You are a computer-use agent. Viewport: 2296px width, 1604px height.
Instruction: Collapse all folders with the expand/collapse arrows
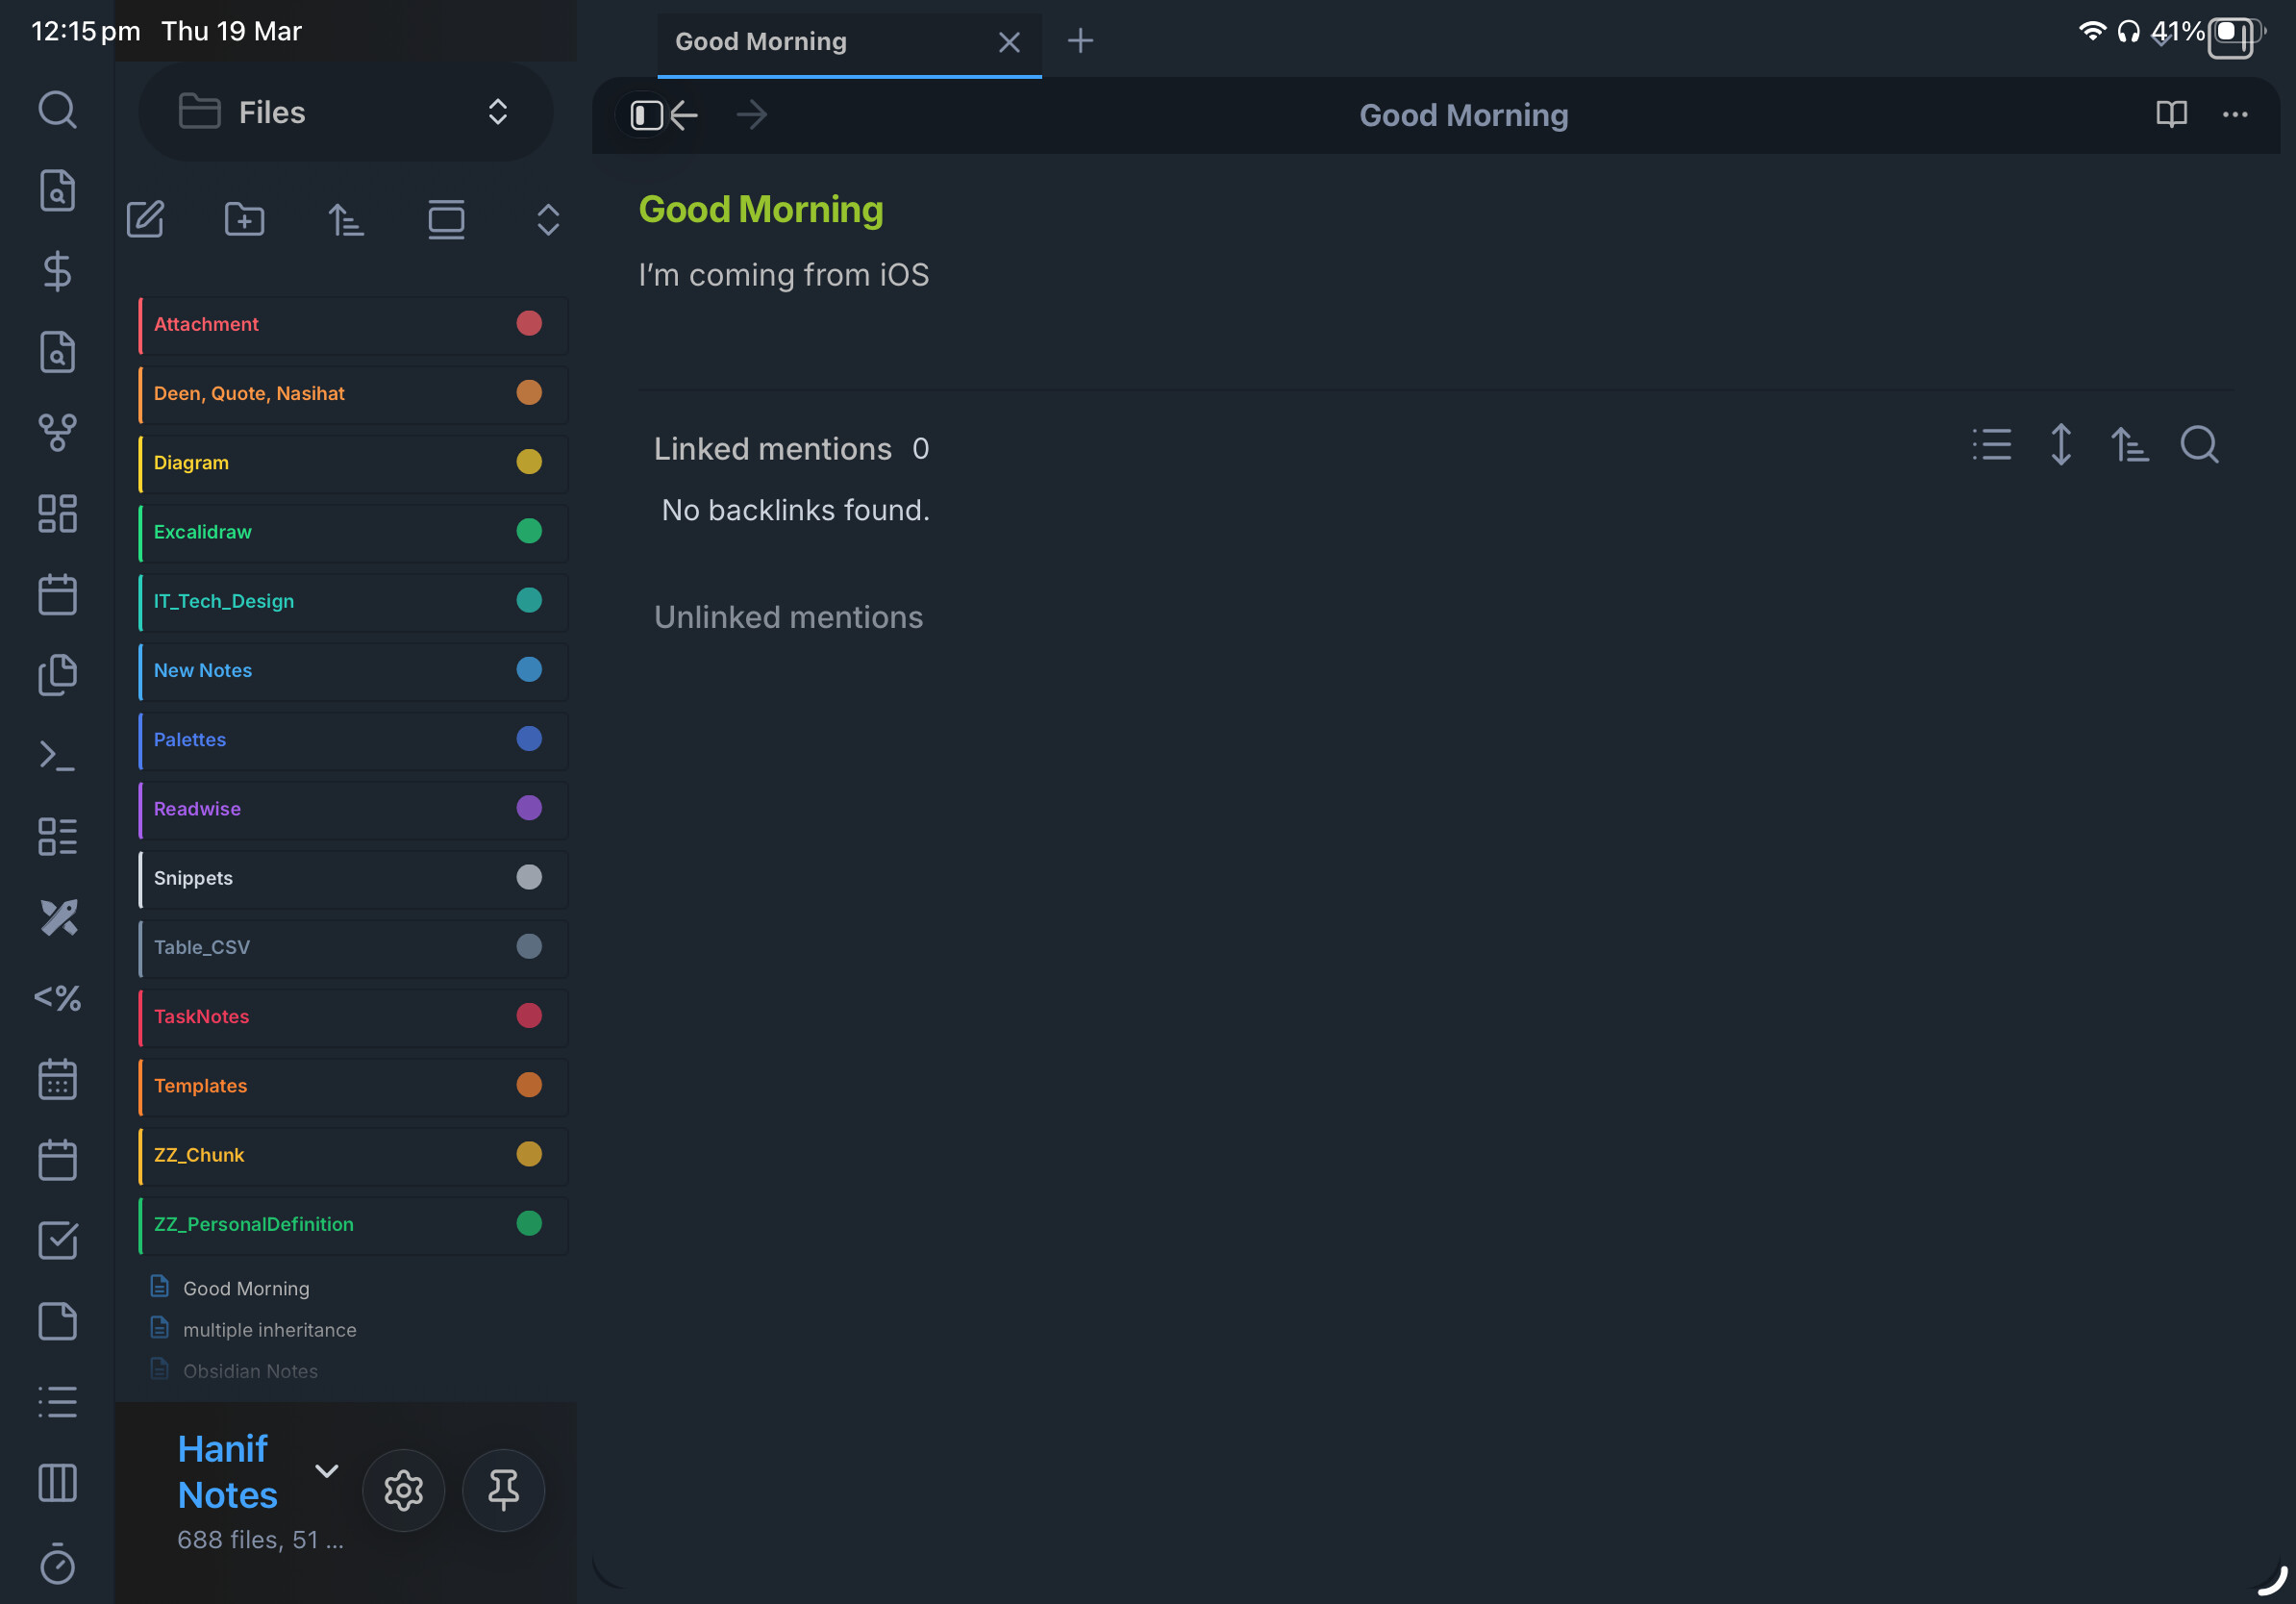click(547, 219)
